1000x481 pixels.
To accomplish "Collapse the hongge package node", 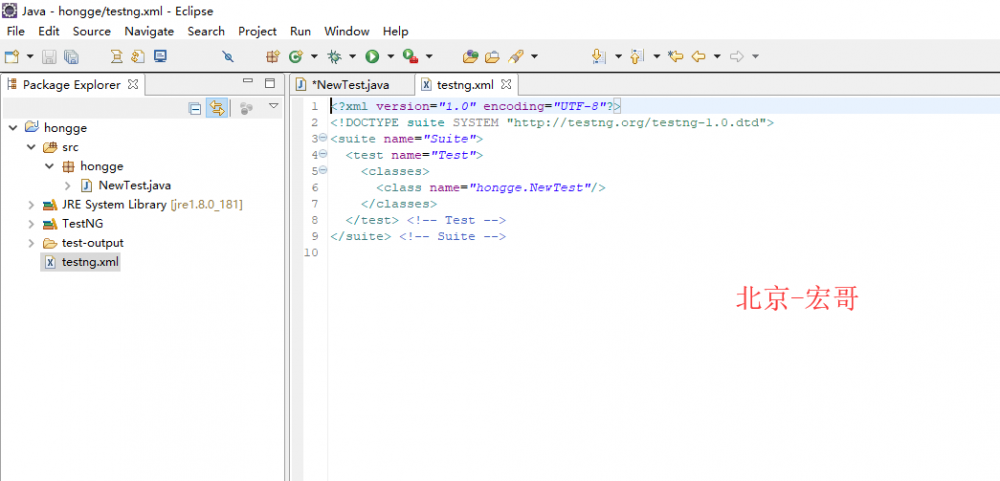I will coord(50,166).
